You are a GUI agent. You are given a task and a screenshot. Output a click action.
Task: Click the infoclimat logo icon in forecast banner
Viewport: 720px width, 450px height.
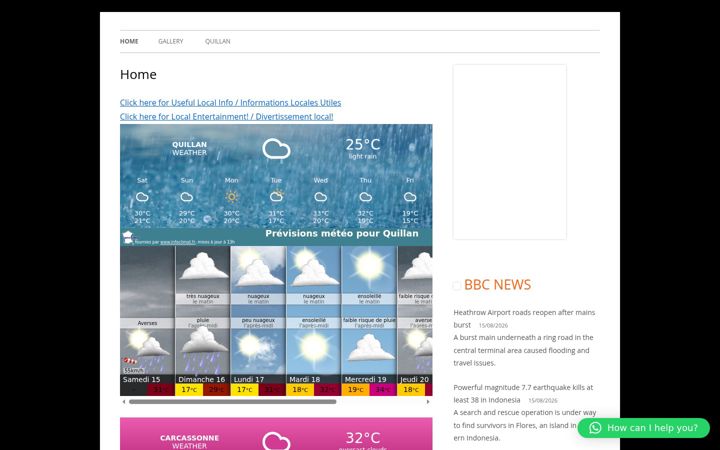coord(128,237)
